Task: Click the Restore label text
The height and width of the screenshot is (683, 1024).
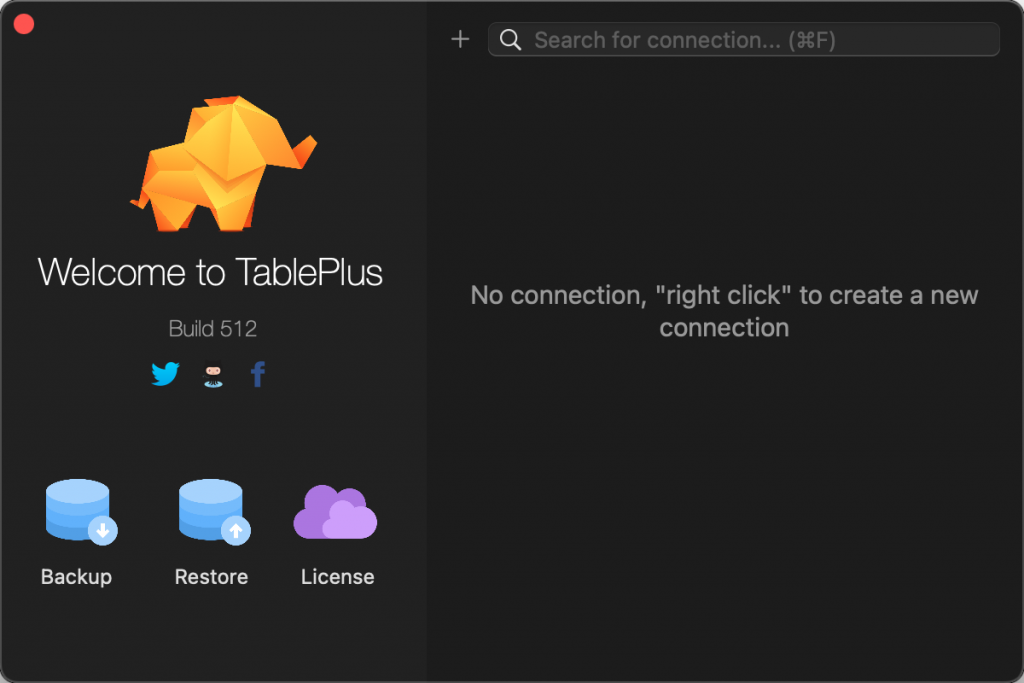Action: point(211,576)
